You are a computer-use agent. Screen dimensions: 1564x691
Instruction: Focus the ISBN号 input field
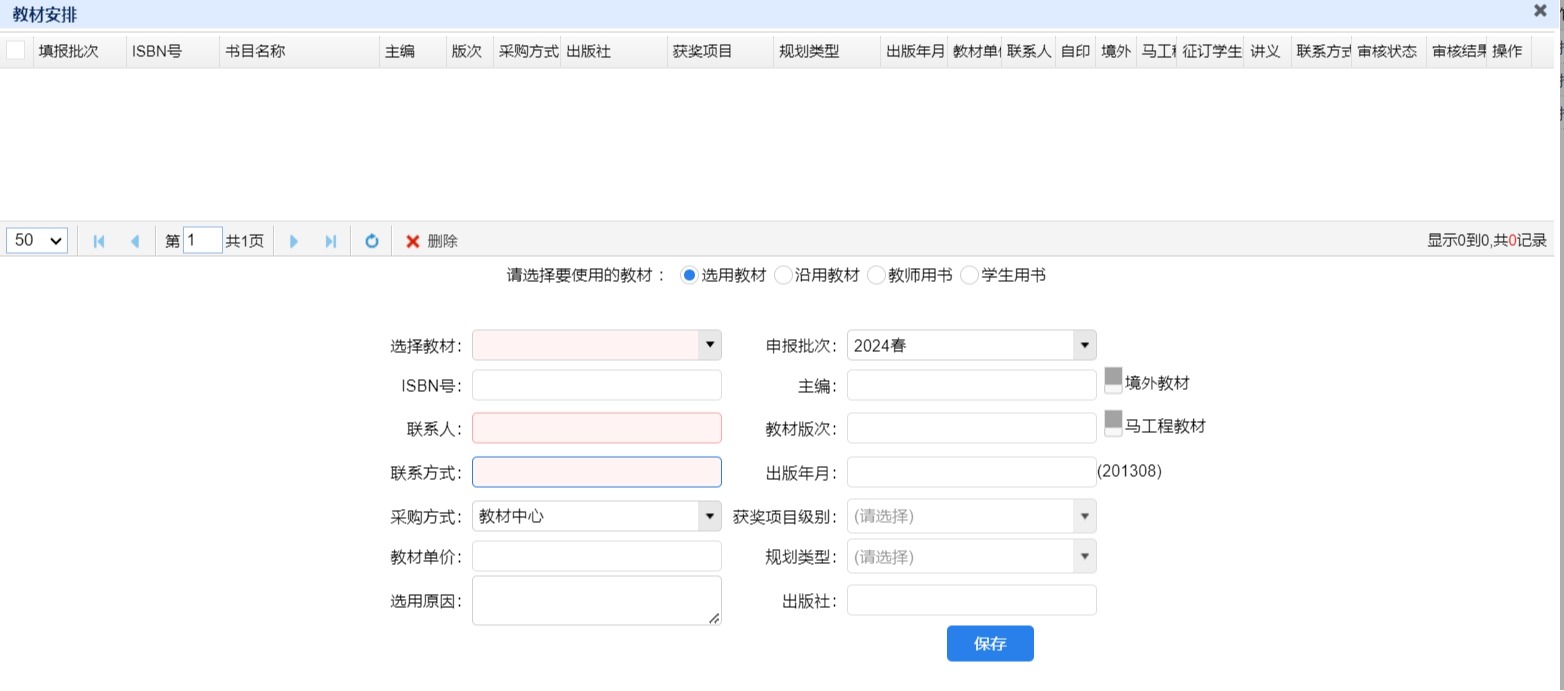[x=596, y=385]
